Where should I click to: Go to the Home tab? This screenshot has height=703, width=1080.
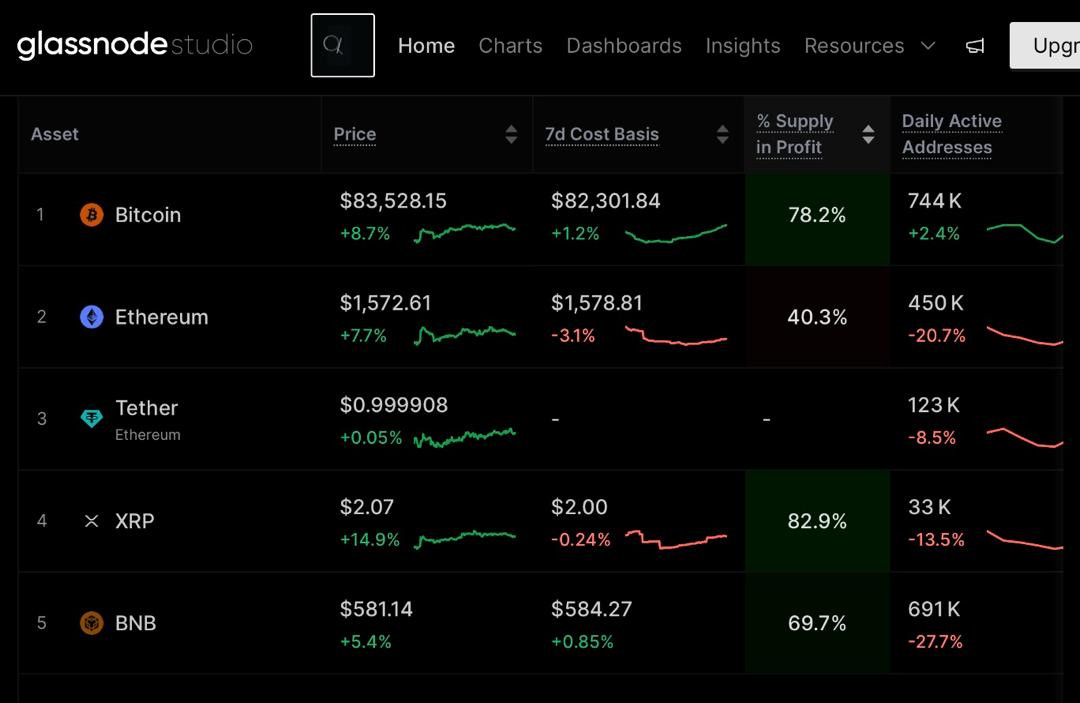click(426, 46)
